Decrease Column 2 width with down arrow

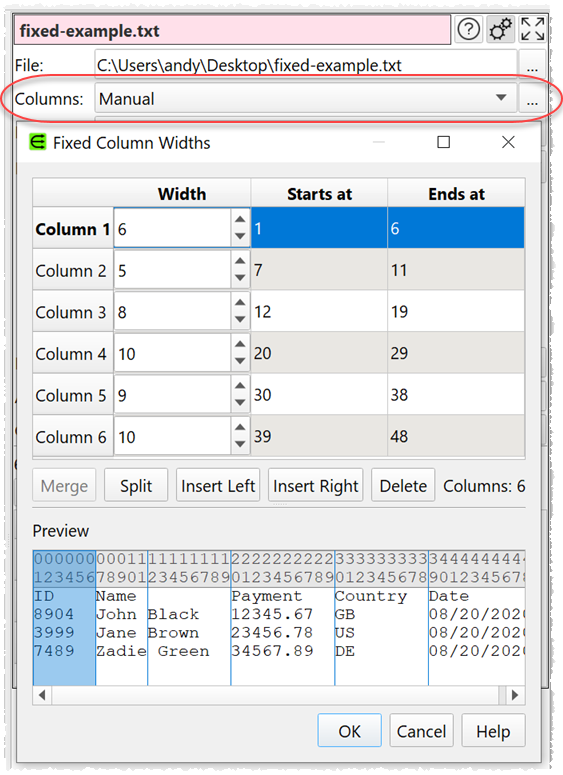tap(240, 278)
